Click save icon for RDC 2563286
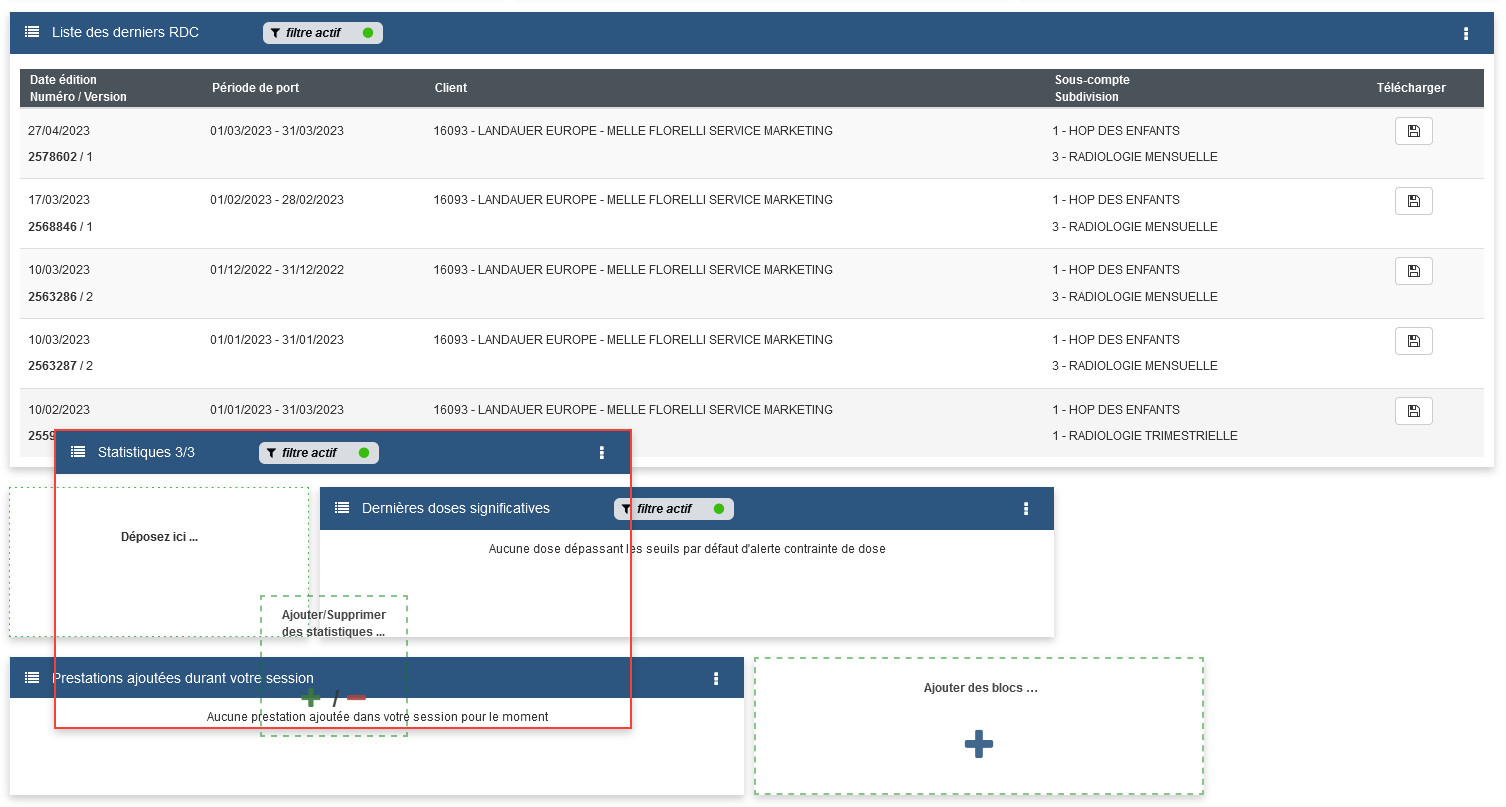Viewport: 1506px width, 807px height. [x=1413, y=271]
